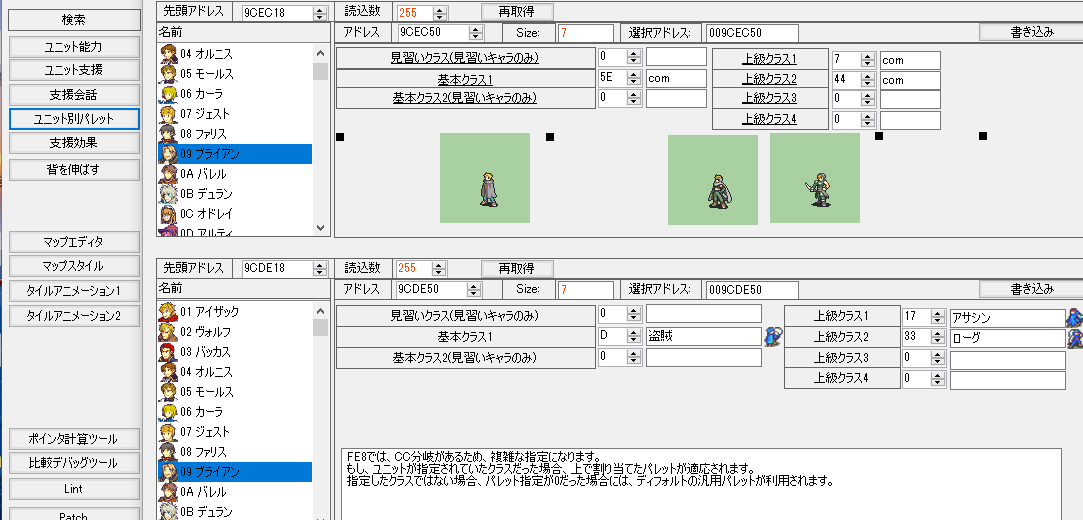This screenshot has width=1083, height=520.
Task: Launch the マップエディタ map editor
Action: tap(73, 242)
